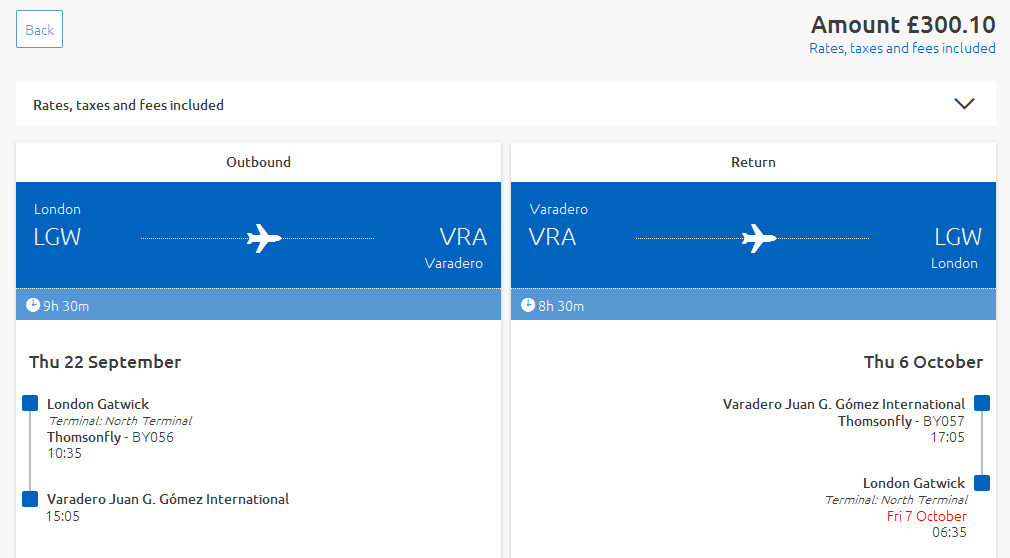This screenshot has width=1010, height=558.
Task: Click the outbound airplane icon
Action: (x=264, y=238)
